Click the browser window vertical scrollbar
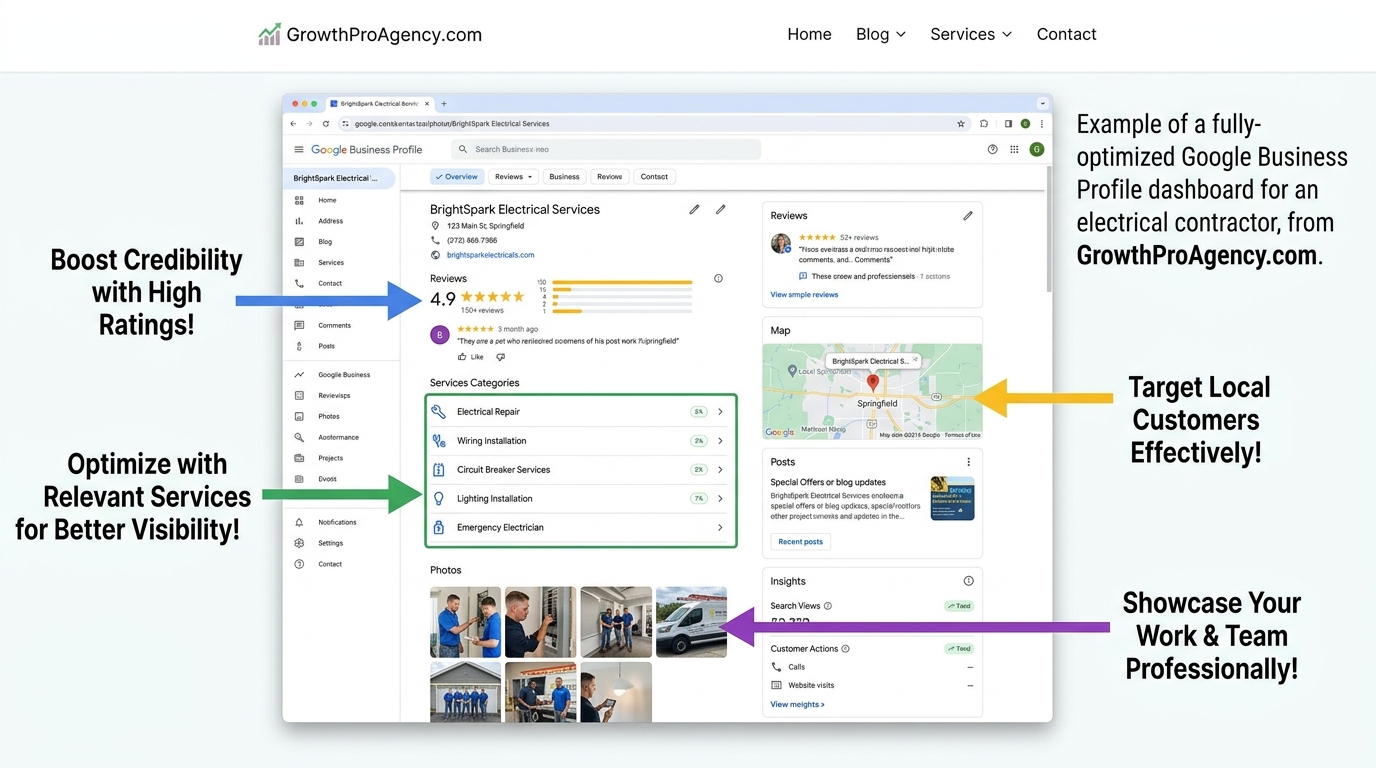This screenshot has width=1376, height=768. [x=1048, y=230]
